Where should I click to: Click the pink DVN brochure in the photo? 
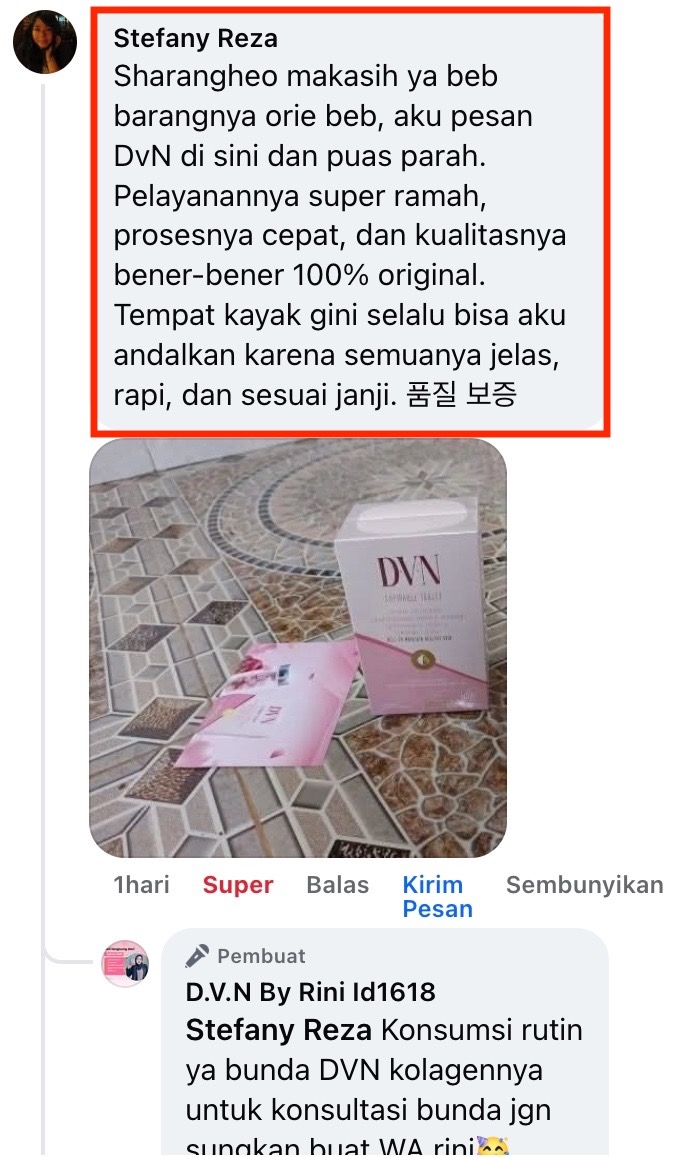262,705
